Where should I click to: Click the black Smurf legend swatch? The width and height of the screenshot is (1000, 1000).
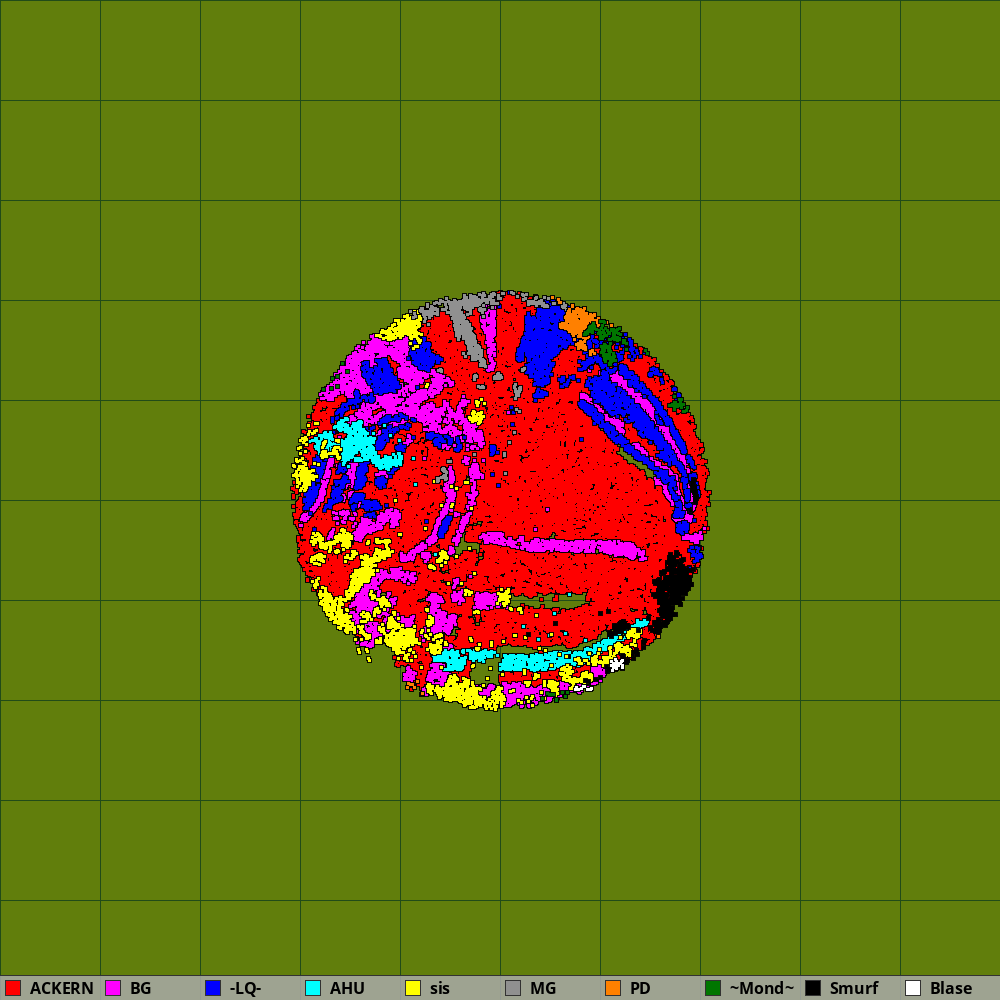click(x=813, y=988)
